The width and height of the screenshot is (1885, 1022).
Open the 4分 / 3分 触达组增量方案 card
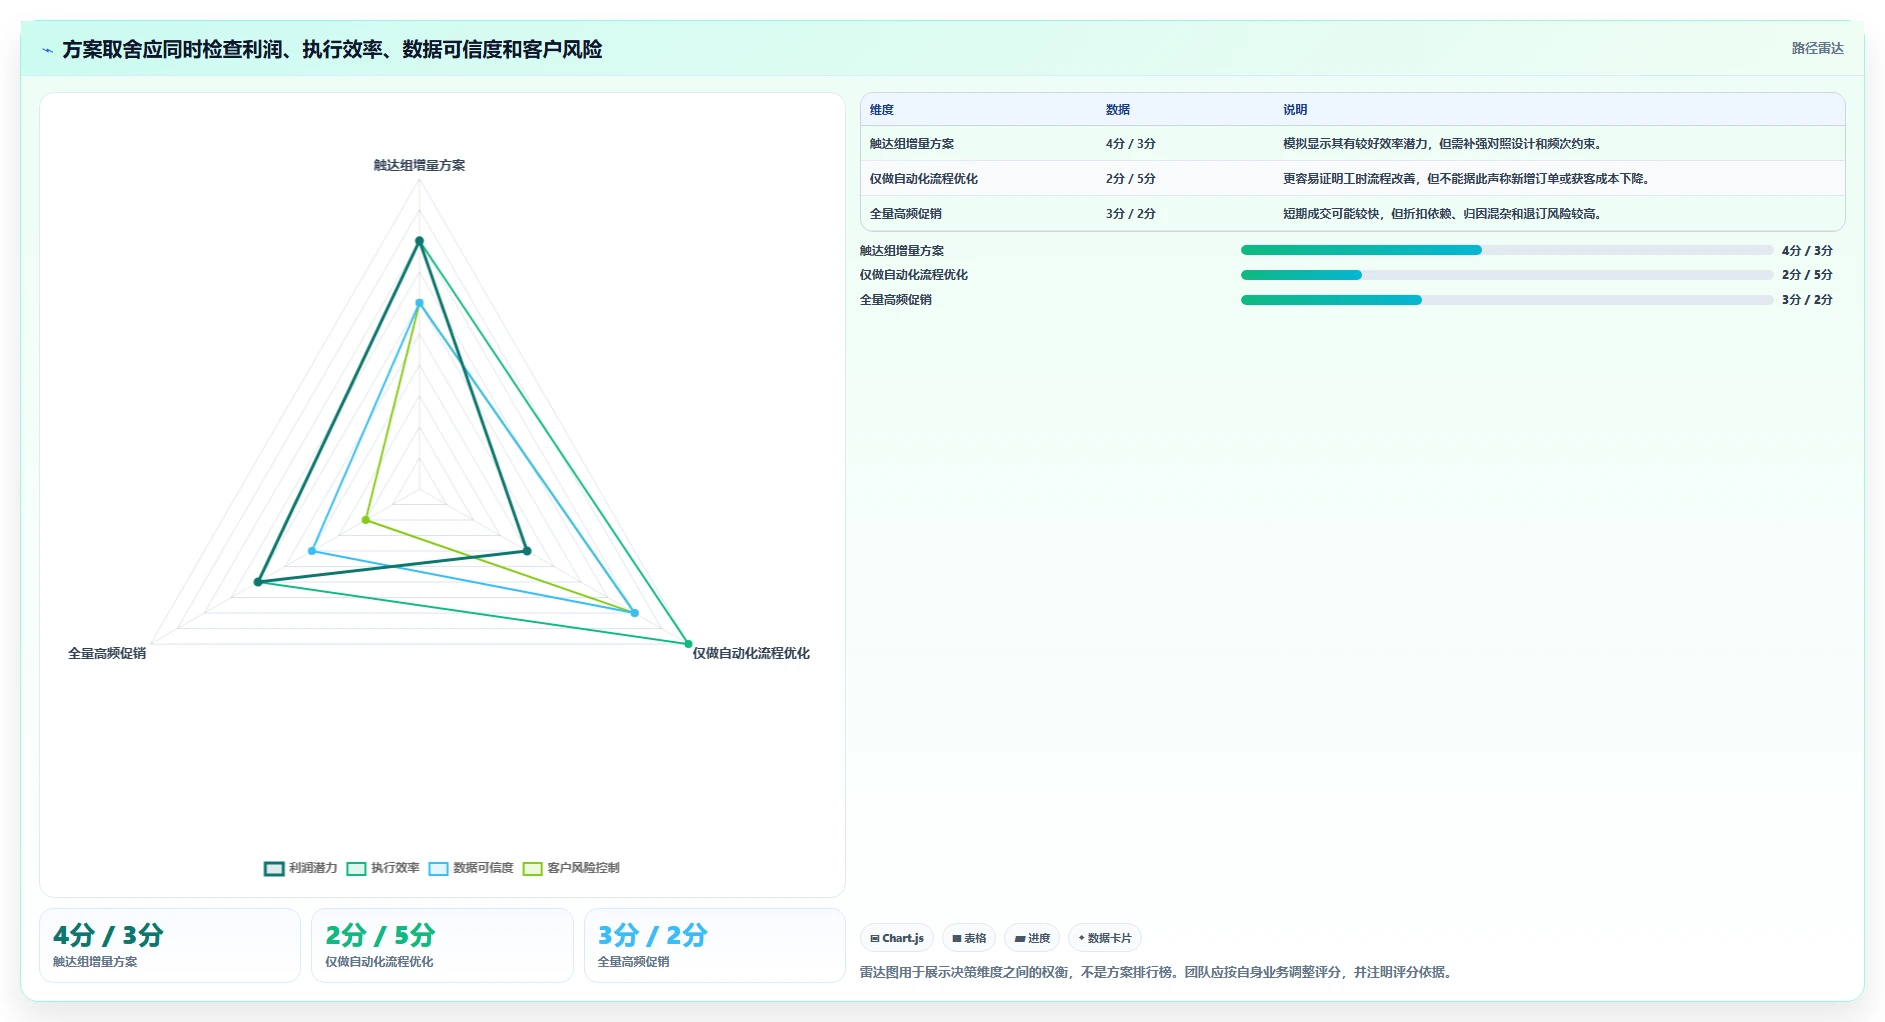[x=170, y=945]
